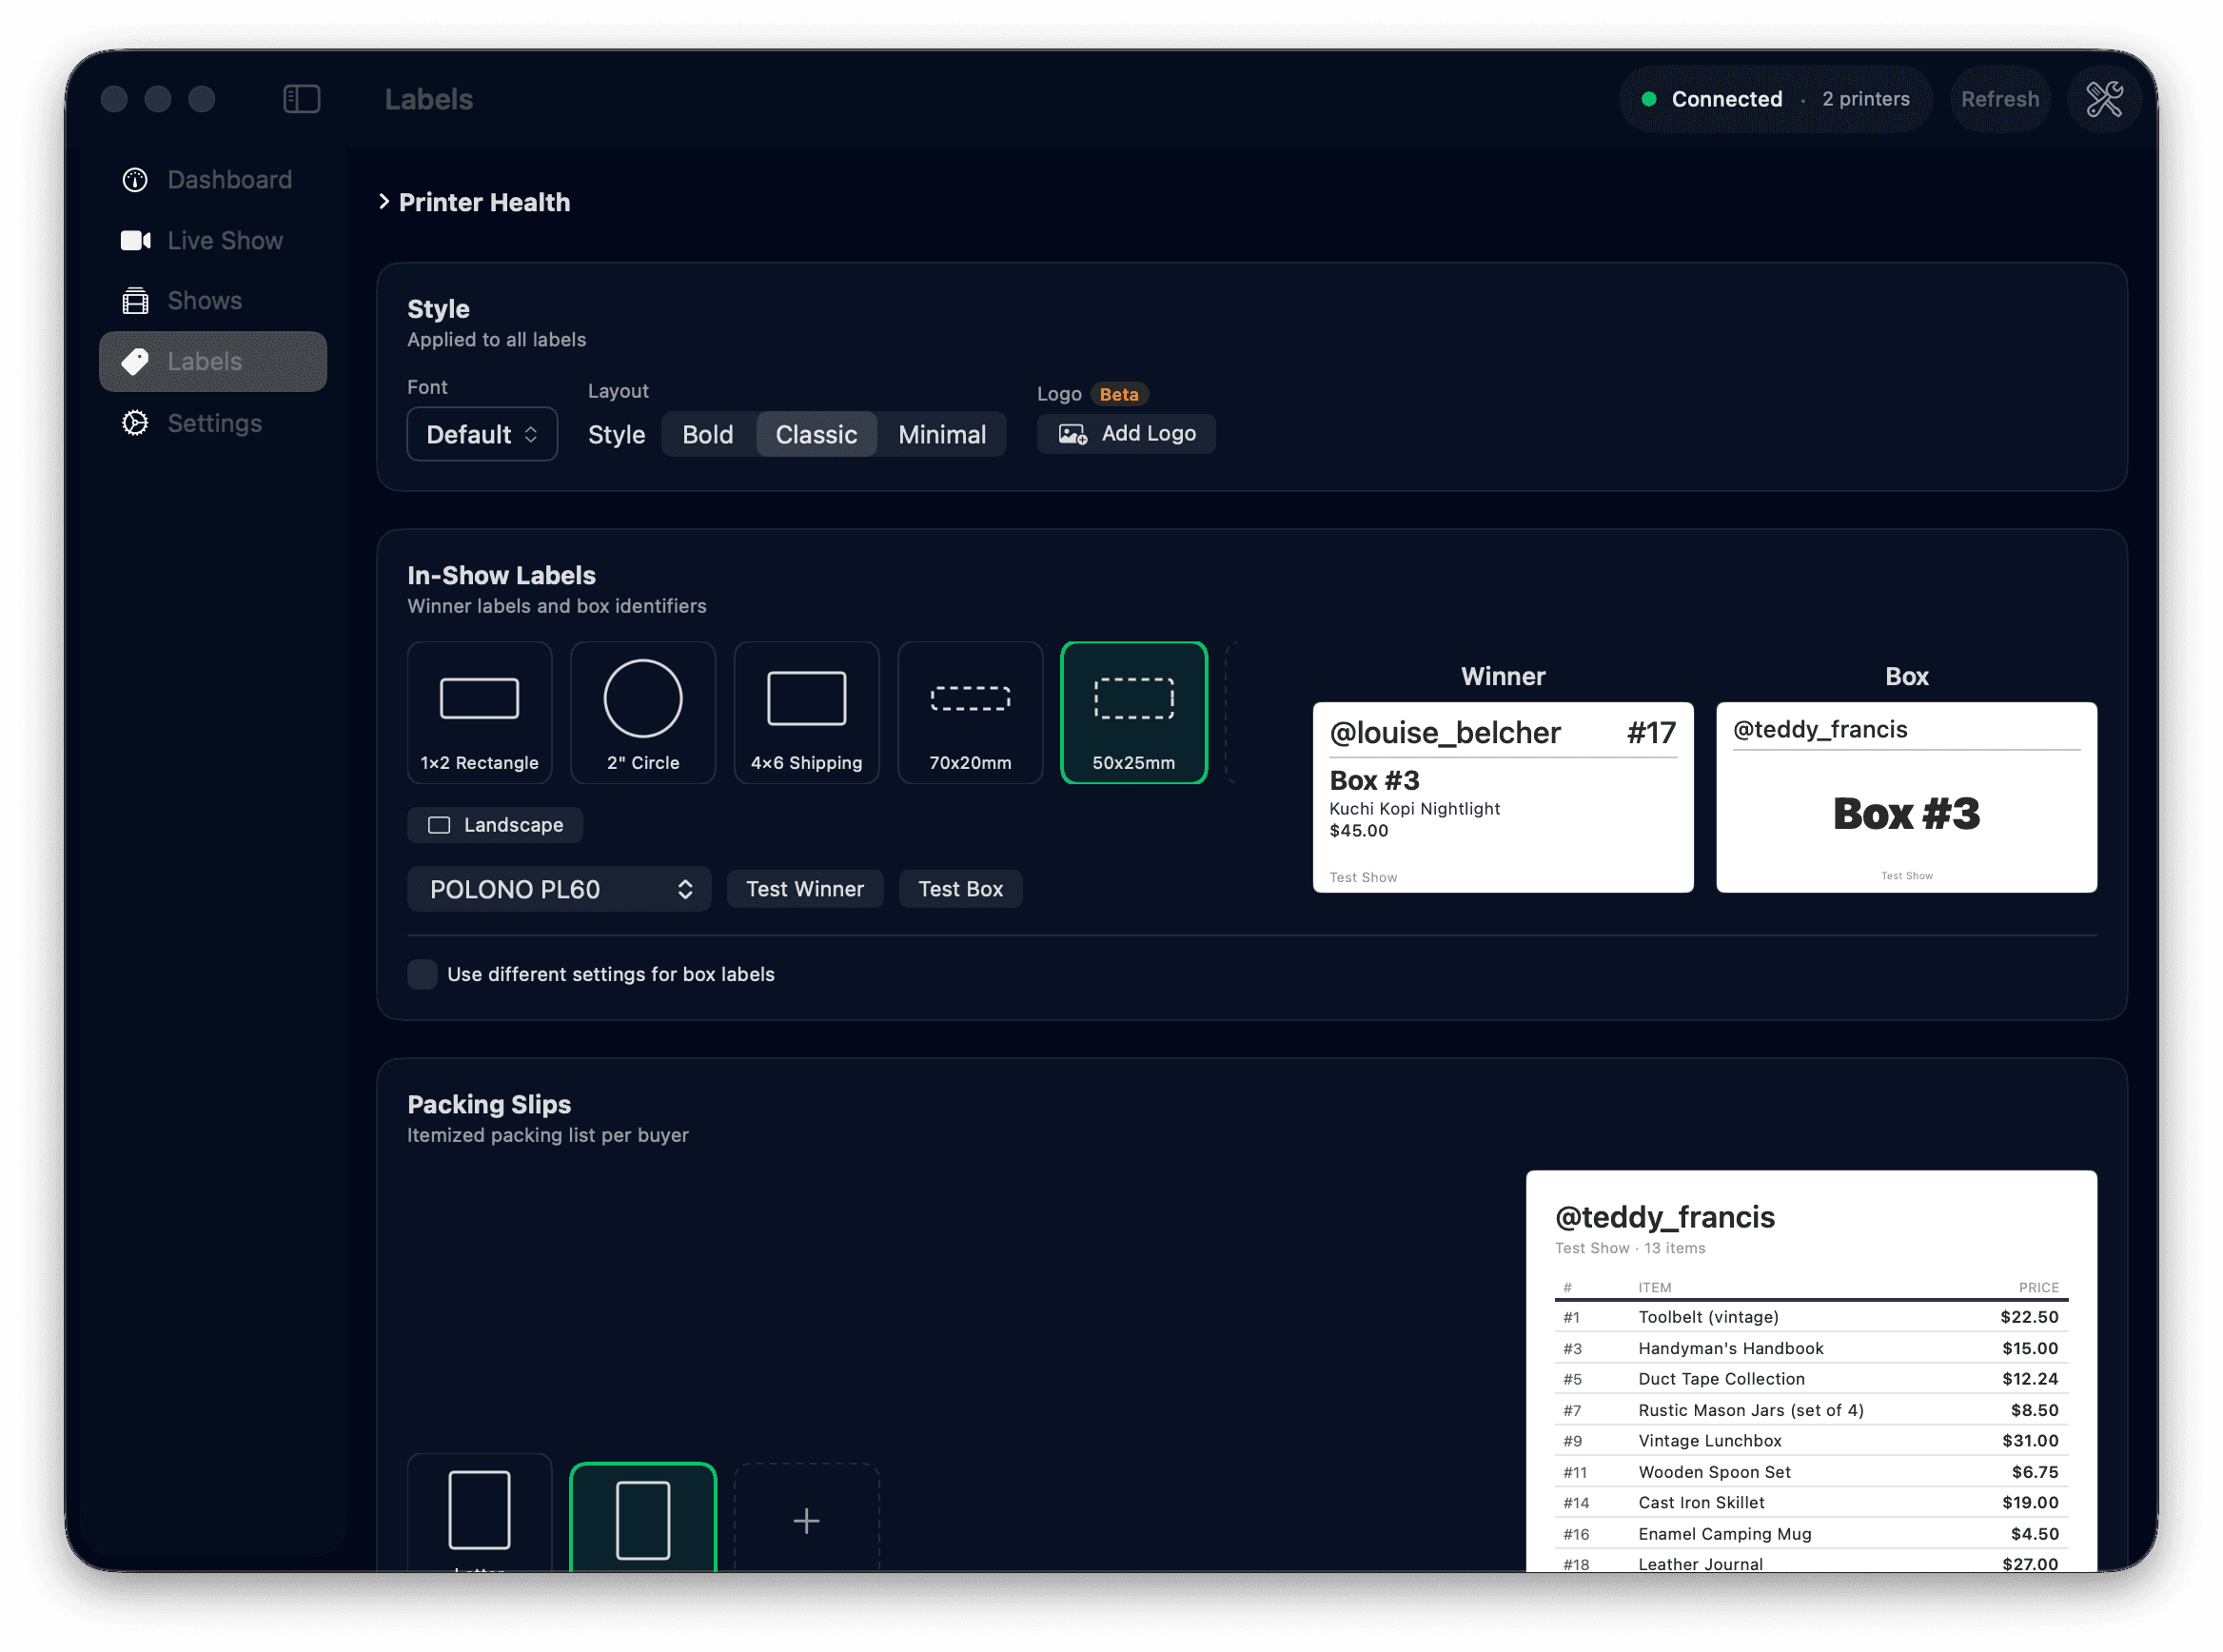Switch layout style to Bold
The image size is (2223, 1652).
[x=707, y=434]
